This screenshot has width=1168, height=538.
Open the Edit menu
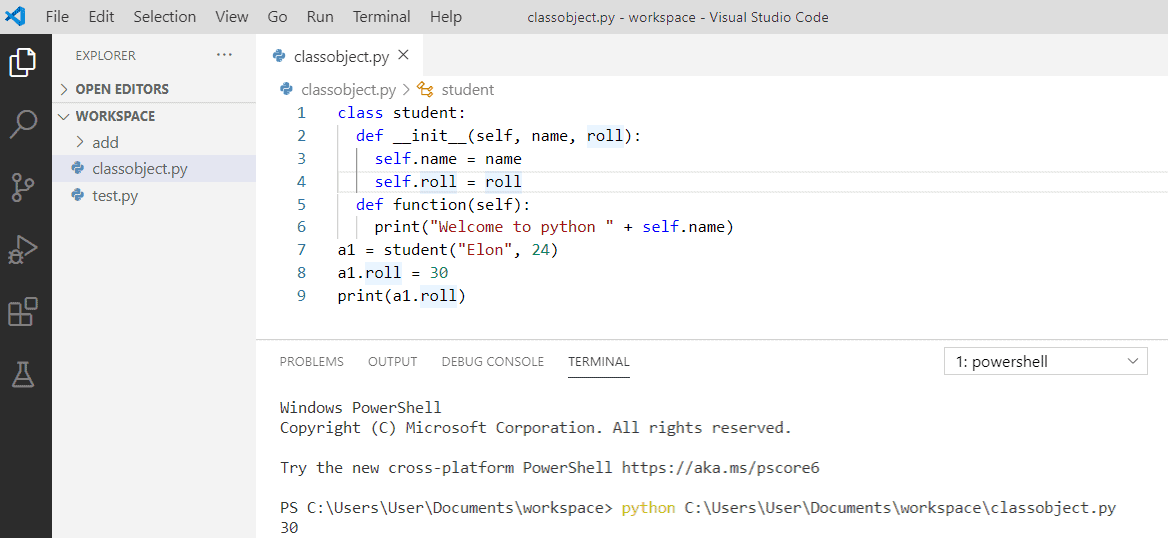[x=101, y=16]
